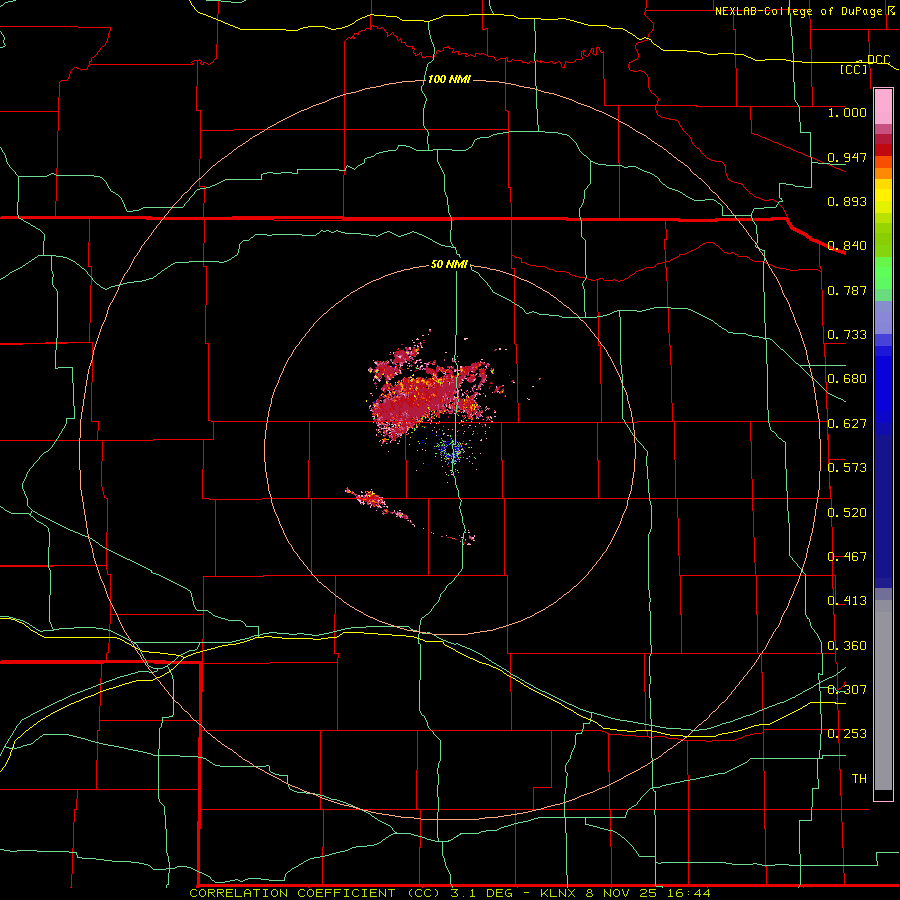Click the 0.733 scale label
Image resolution: width=900 pixels, height=900 pixels.
click(x=847, y=335)
